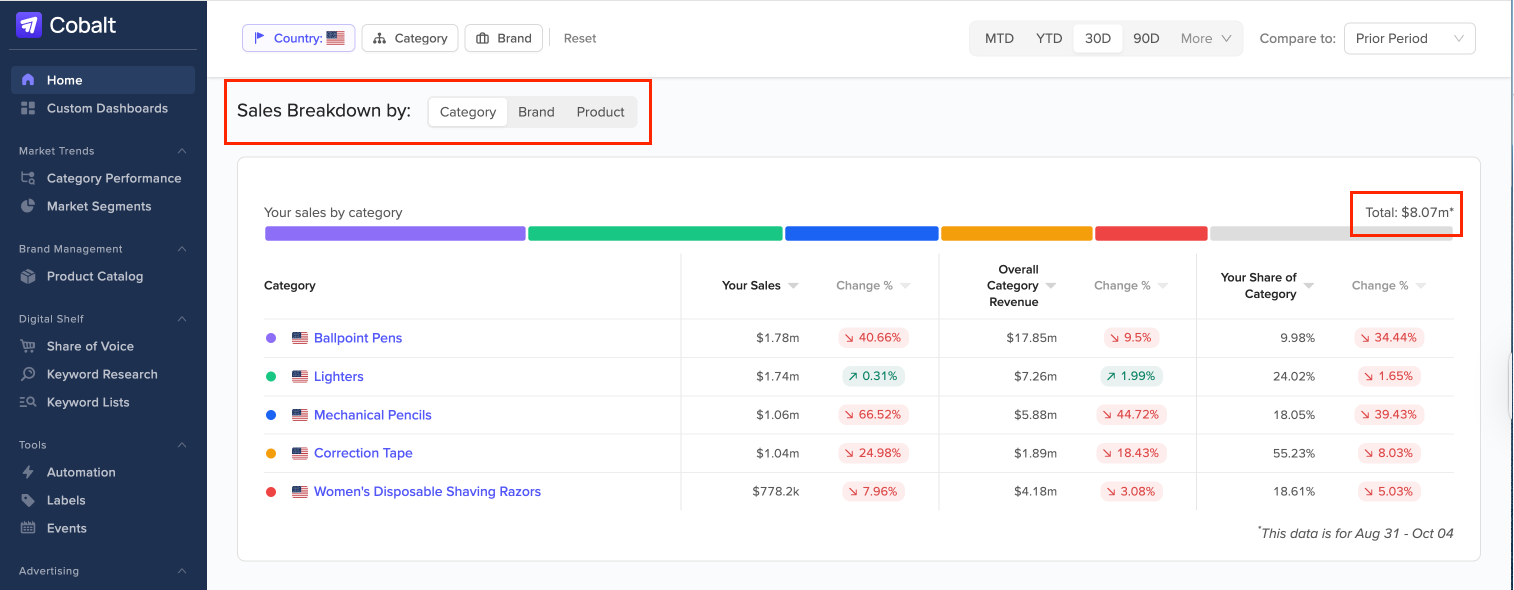This screenshot has height=590, width=1514.
Task: Click the US flag beside Correction Tape
Action: point(300,453)
